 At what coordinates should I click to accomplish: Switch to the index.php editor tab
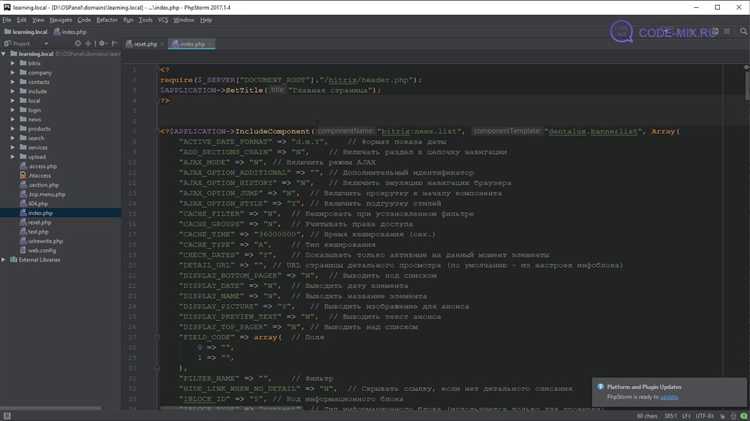pos(192,44)
